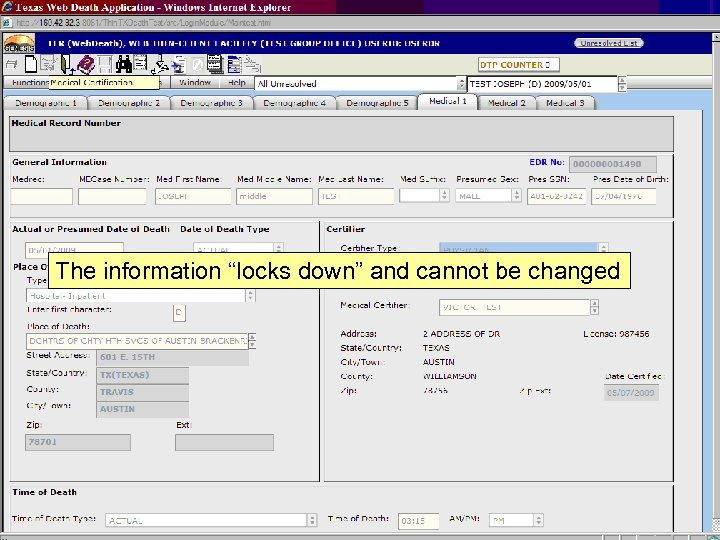This screenshot has width=720, height=540.
Task: Click the Actual or Presumed Date of Death field
Action: 74,248
